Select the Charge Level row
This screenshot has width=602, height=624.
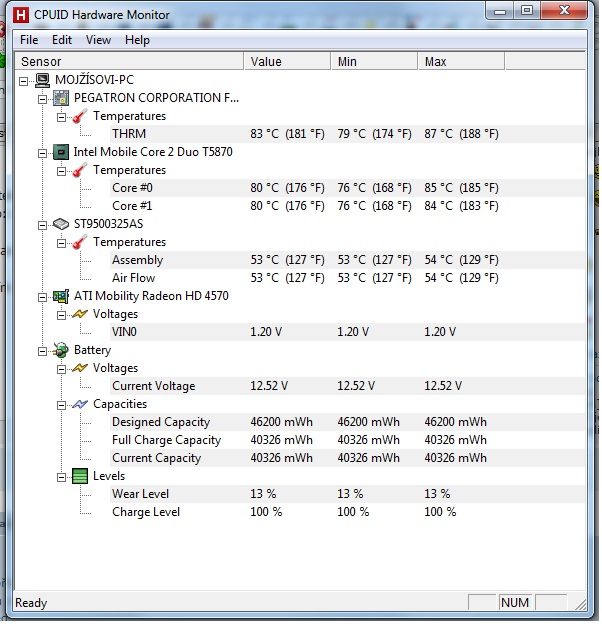point(347,512)
